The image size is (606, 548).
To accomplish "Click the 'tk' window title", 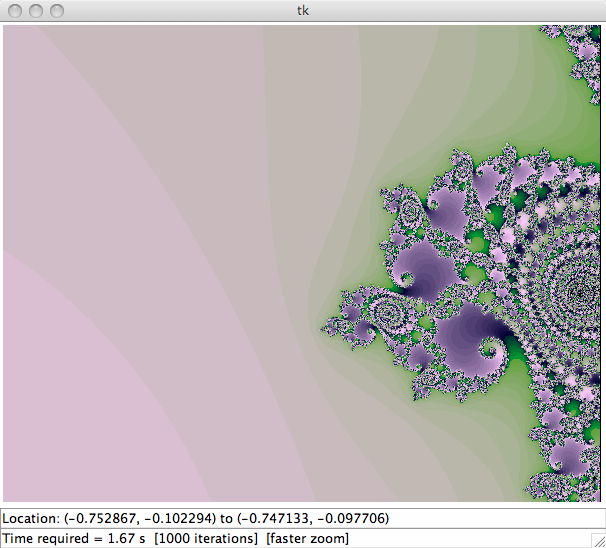I will click(x=303, y=10).
